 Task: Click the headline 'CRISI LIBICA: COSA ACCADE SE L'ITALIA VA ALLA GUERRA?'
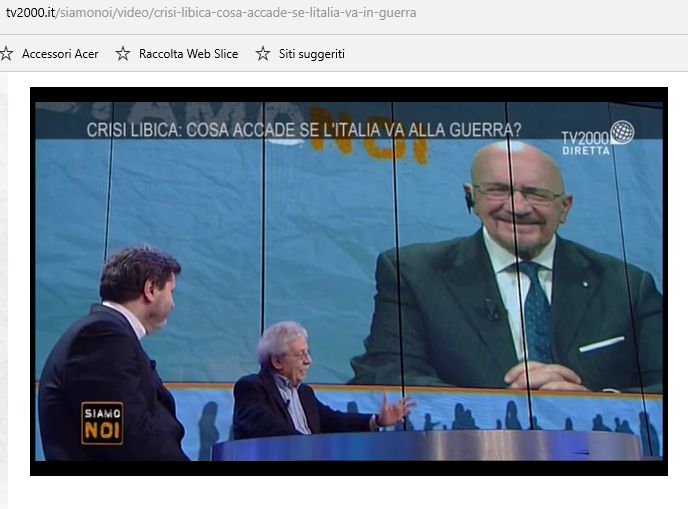point(304,130)
